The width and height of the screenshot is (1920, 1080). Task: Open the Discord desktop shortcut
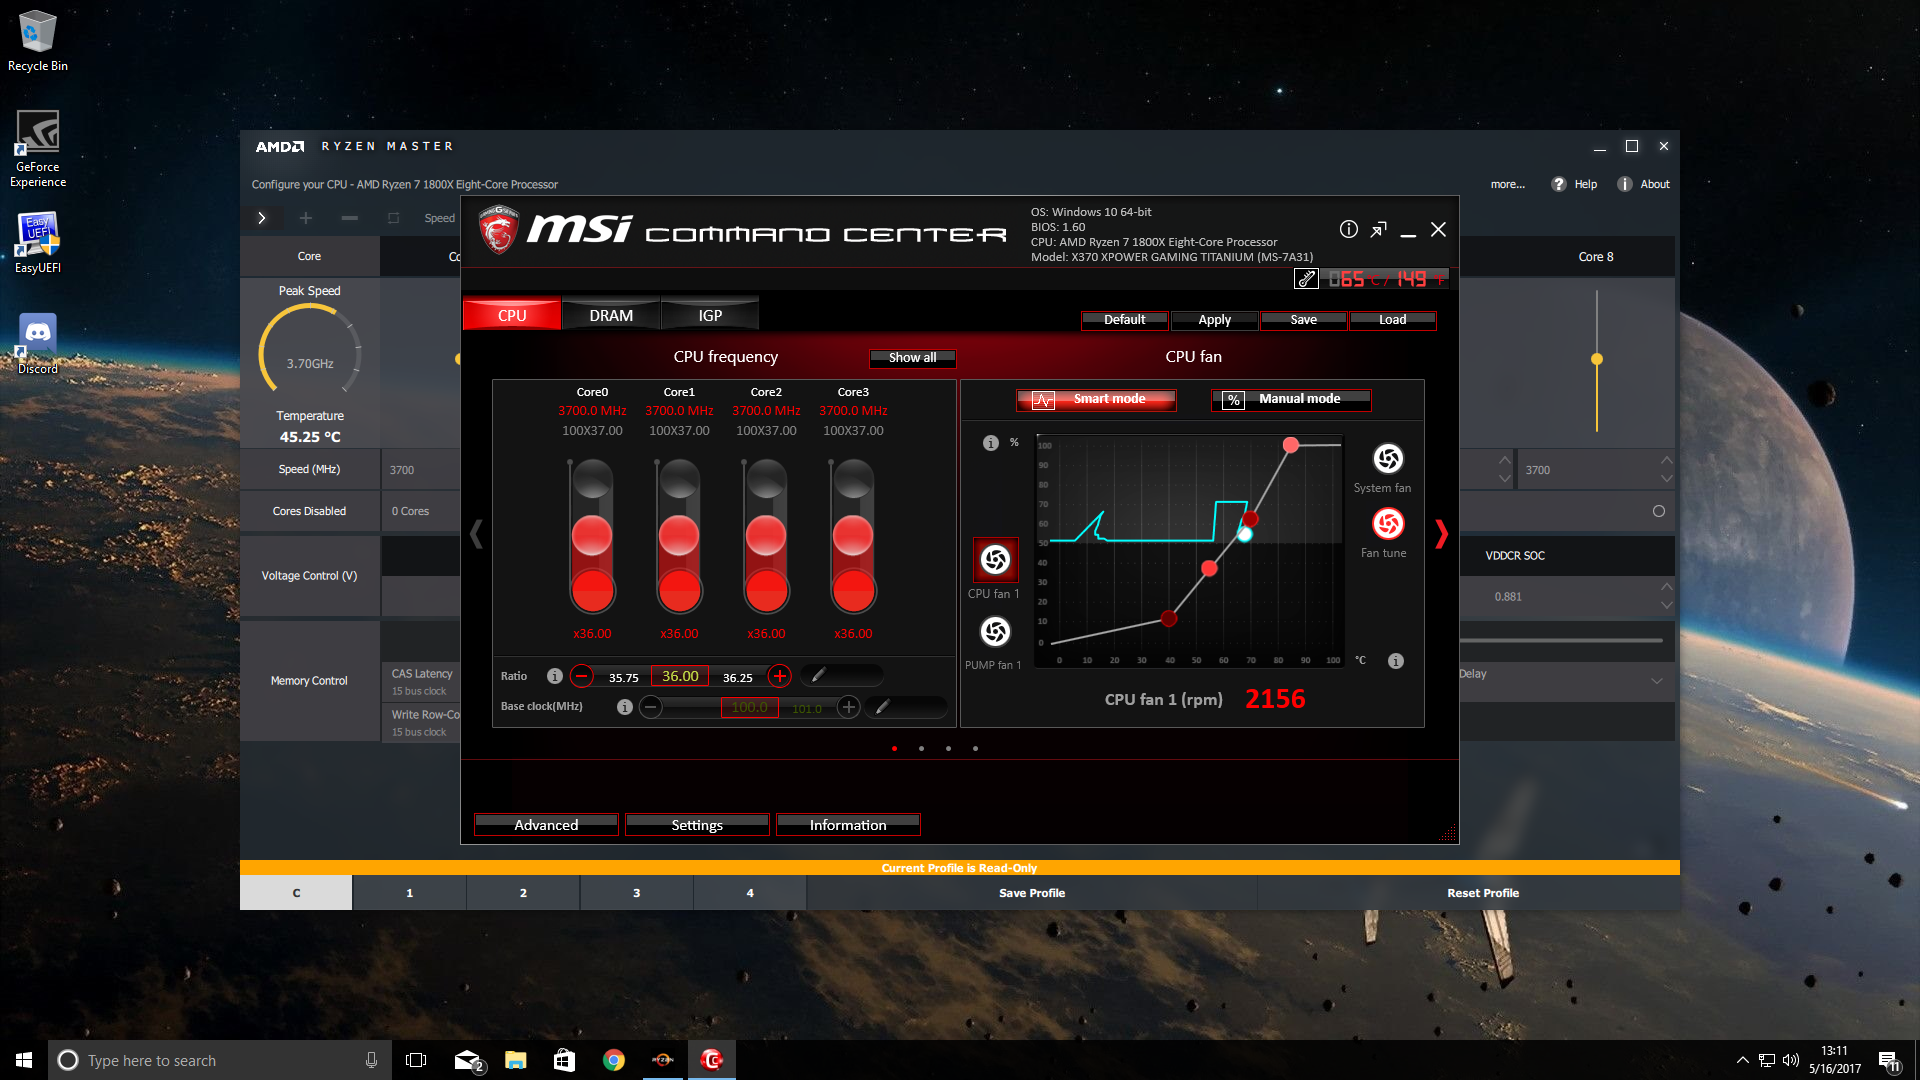click(x=38, y=344)
